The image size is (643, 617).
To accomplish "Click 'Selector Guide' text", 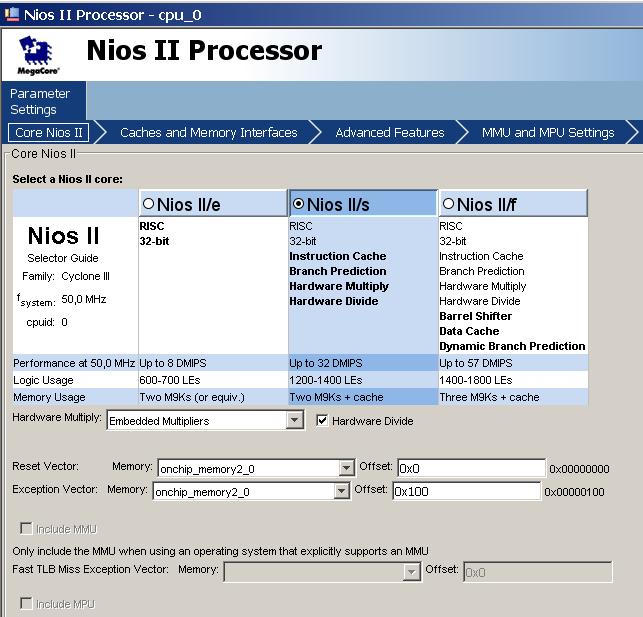I will point(63,258).
